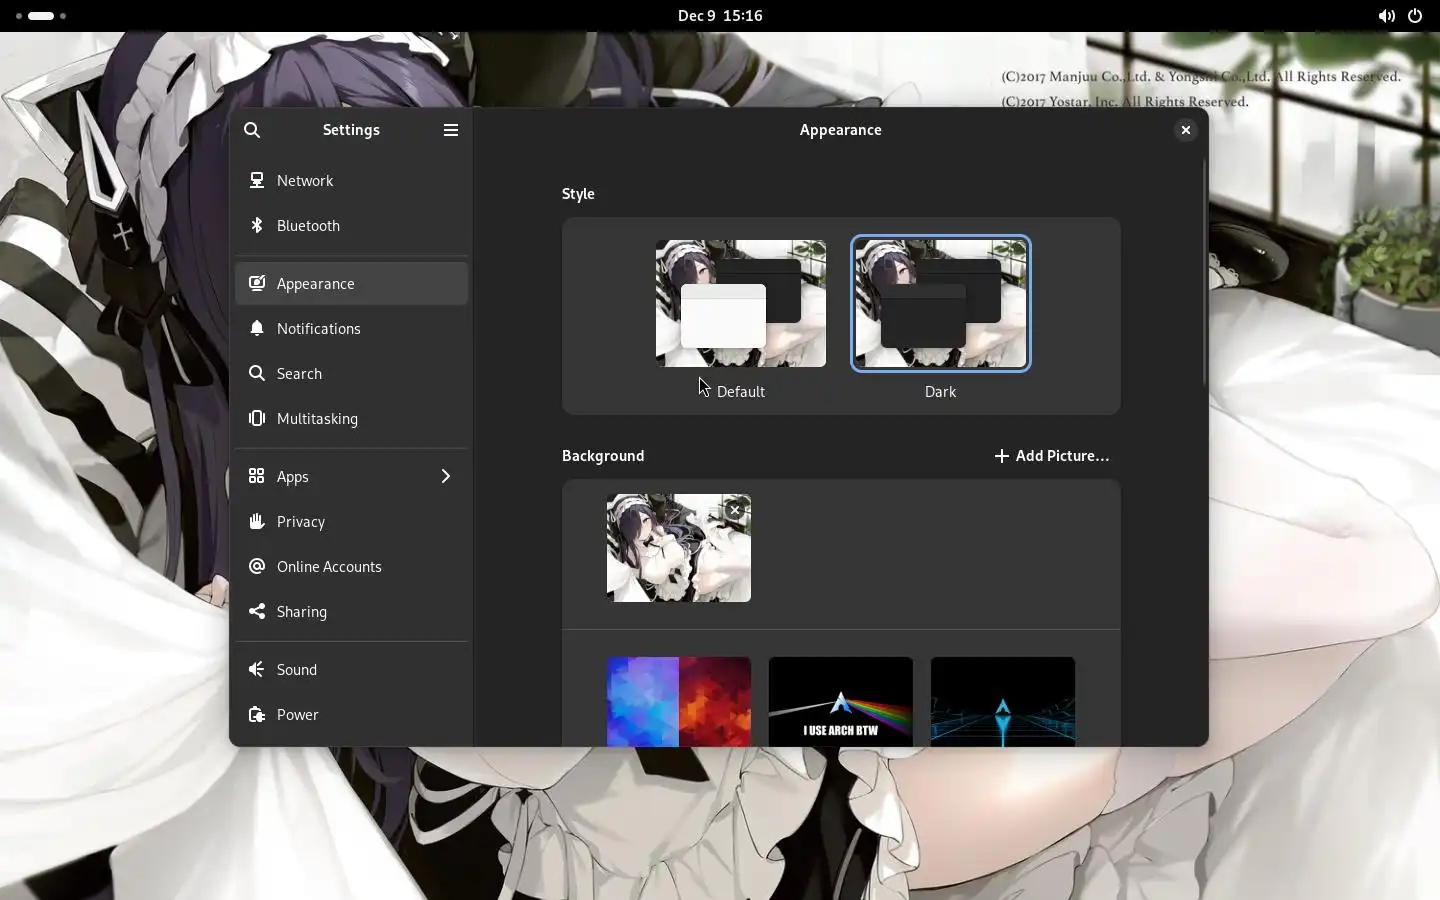The image size is (1440, 900).
Task: Open the Multitasking panel
Action: click(352, 418)
